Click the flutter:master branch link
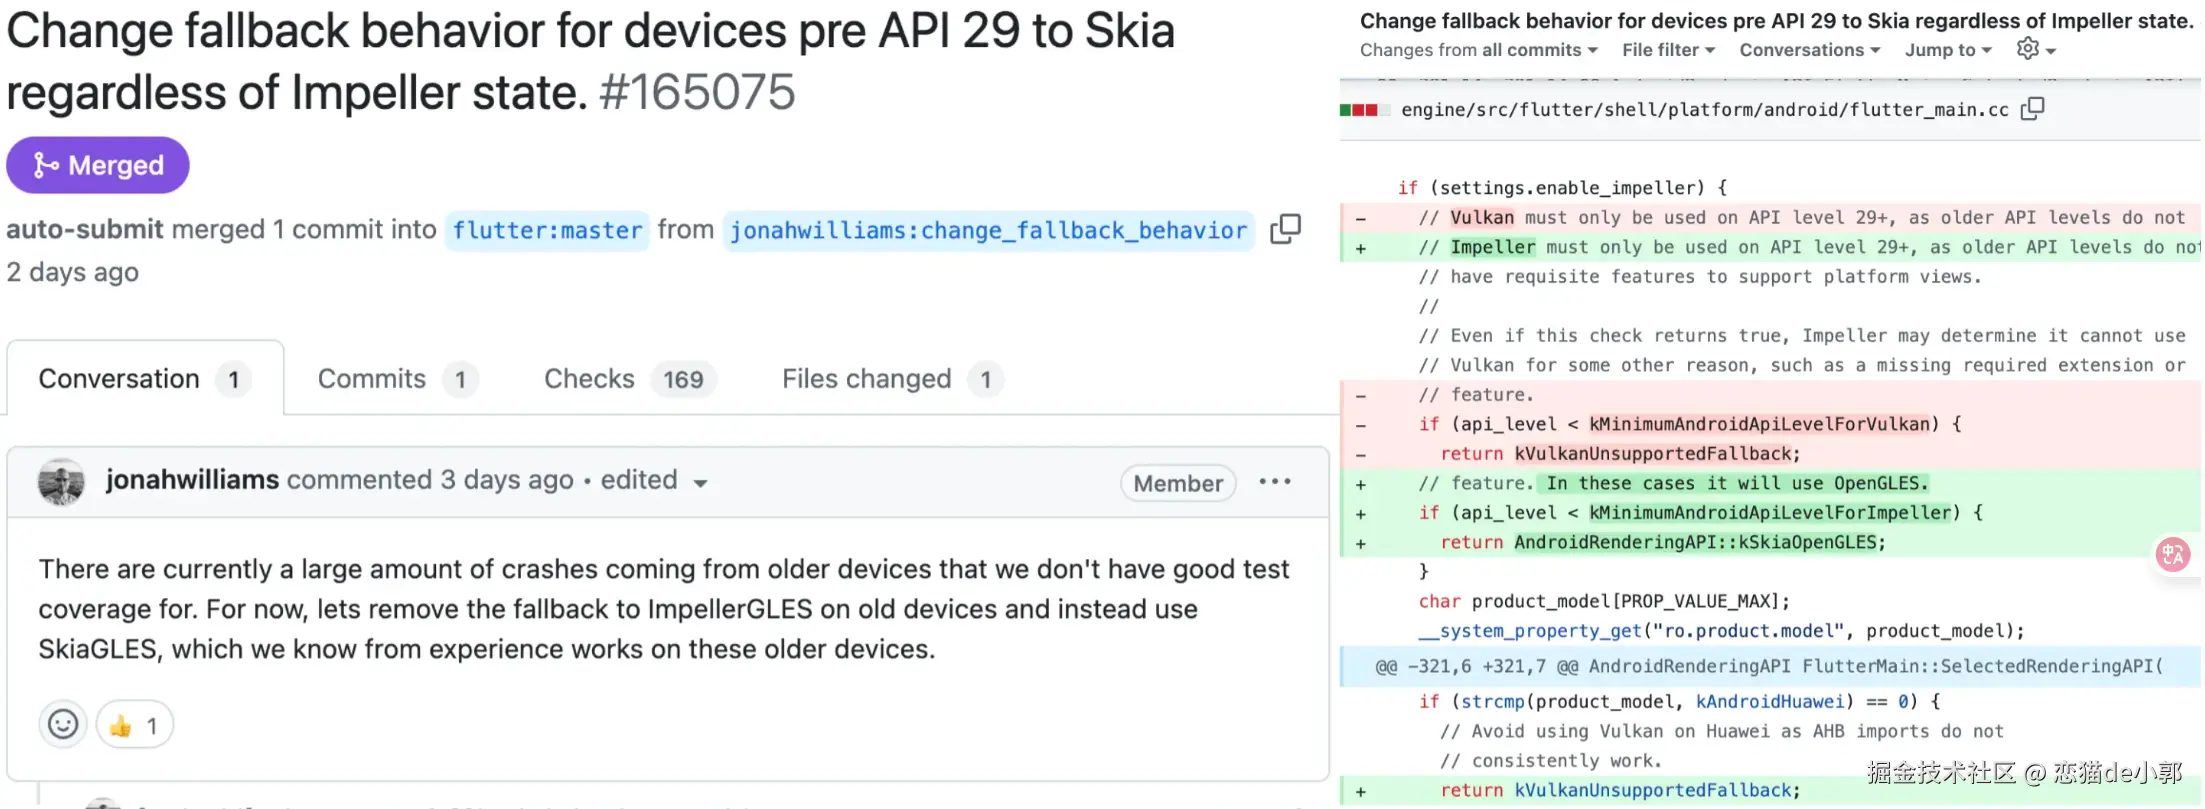Screen dimensions: 2205x809 click(547, 230)
